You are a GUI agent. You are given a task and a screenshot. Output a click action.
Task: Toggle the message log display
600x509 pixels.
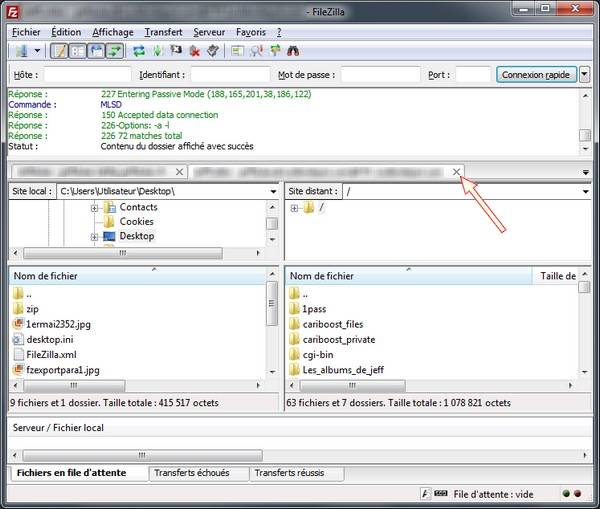tap(59, 51)
